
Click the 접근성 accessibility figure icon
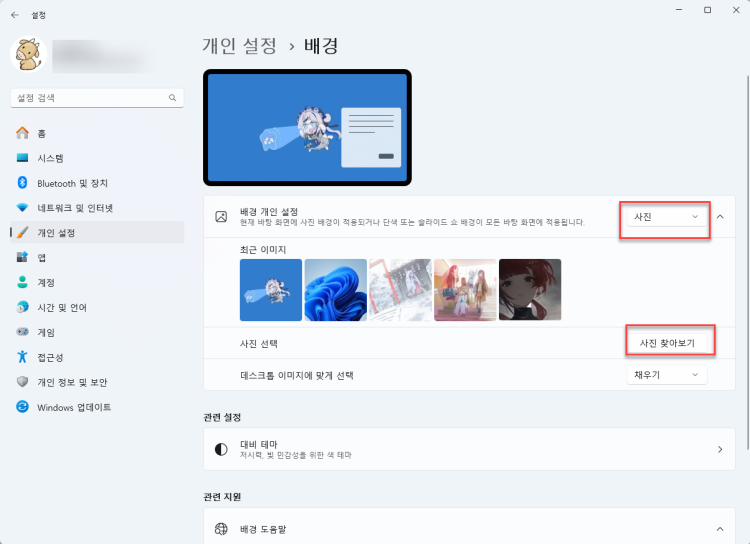coord(22,356)
